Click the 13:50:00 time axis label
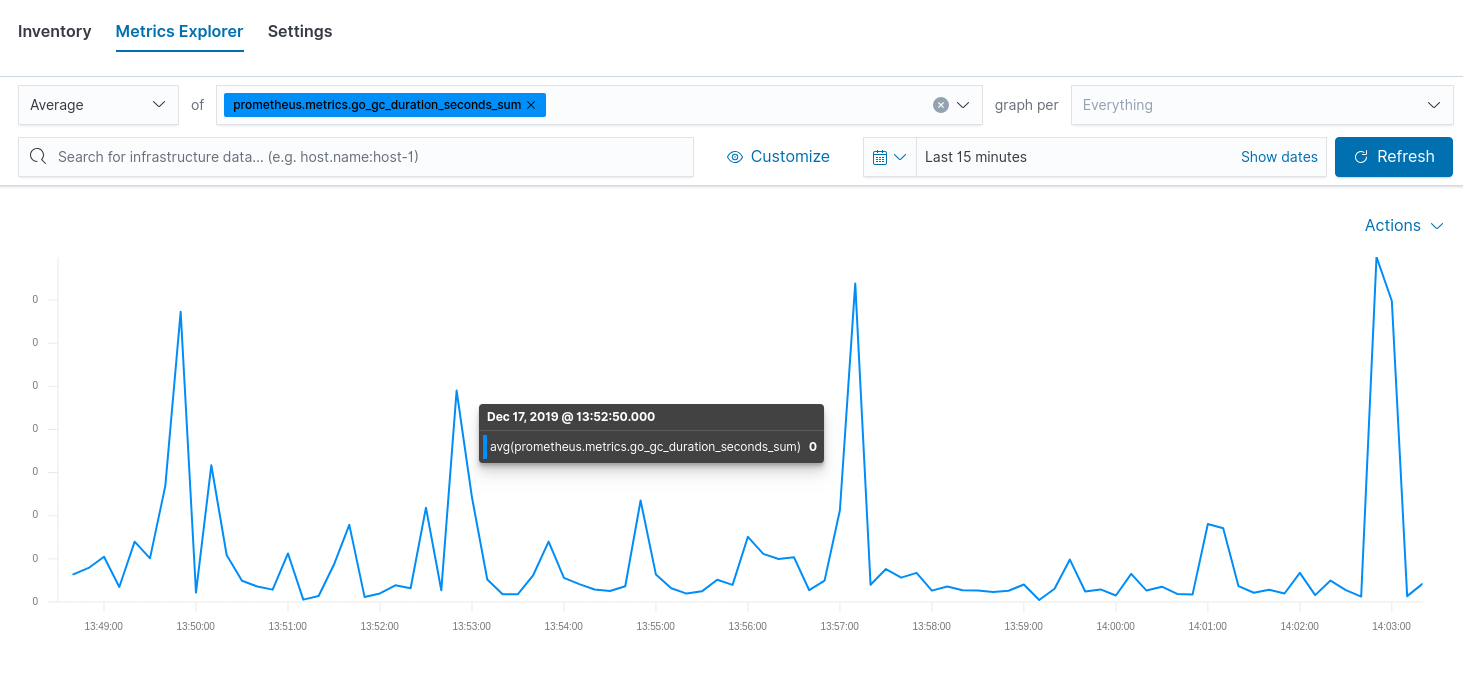The image size is (1463, 684). point(196,626)
